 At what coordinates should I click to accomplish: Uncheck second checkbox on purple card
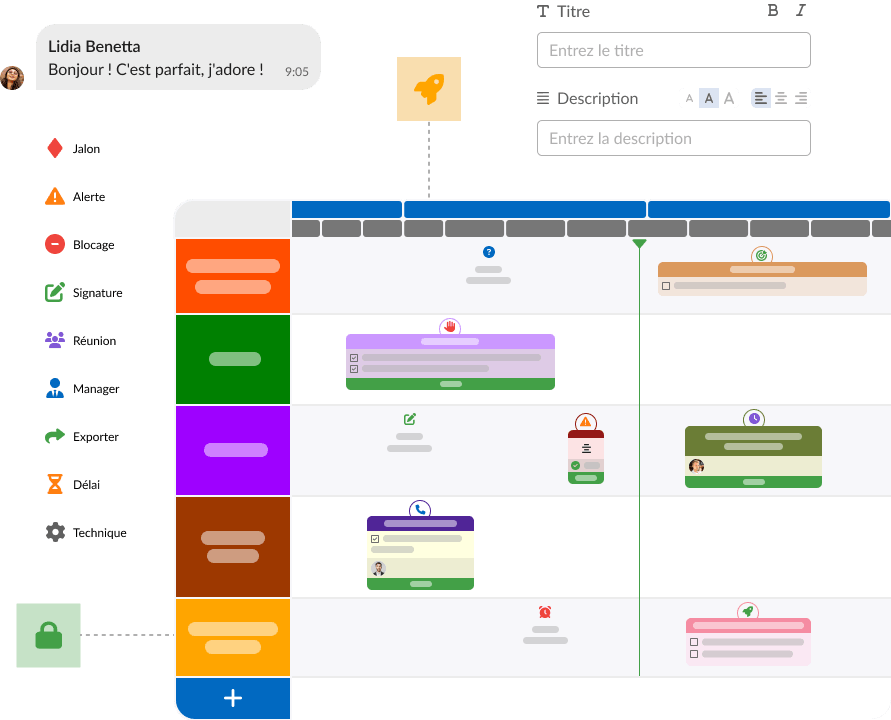pos(354,369)
